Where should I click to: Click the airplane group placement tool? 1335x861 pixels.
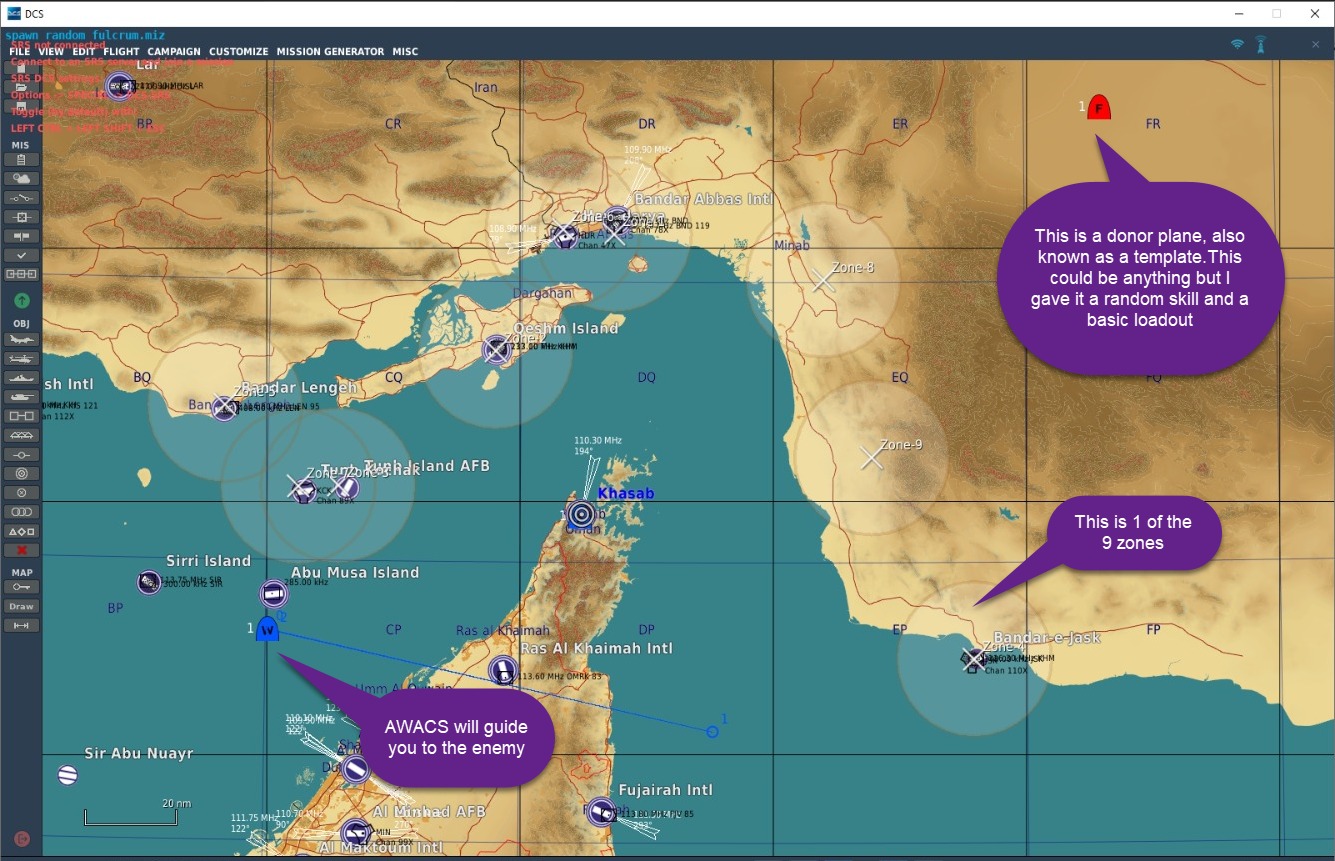click(21, 340)
